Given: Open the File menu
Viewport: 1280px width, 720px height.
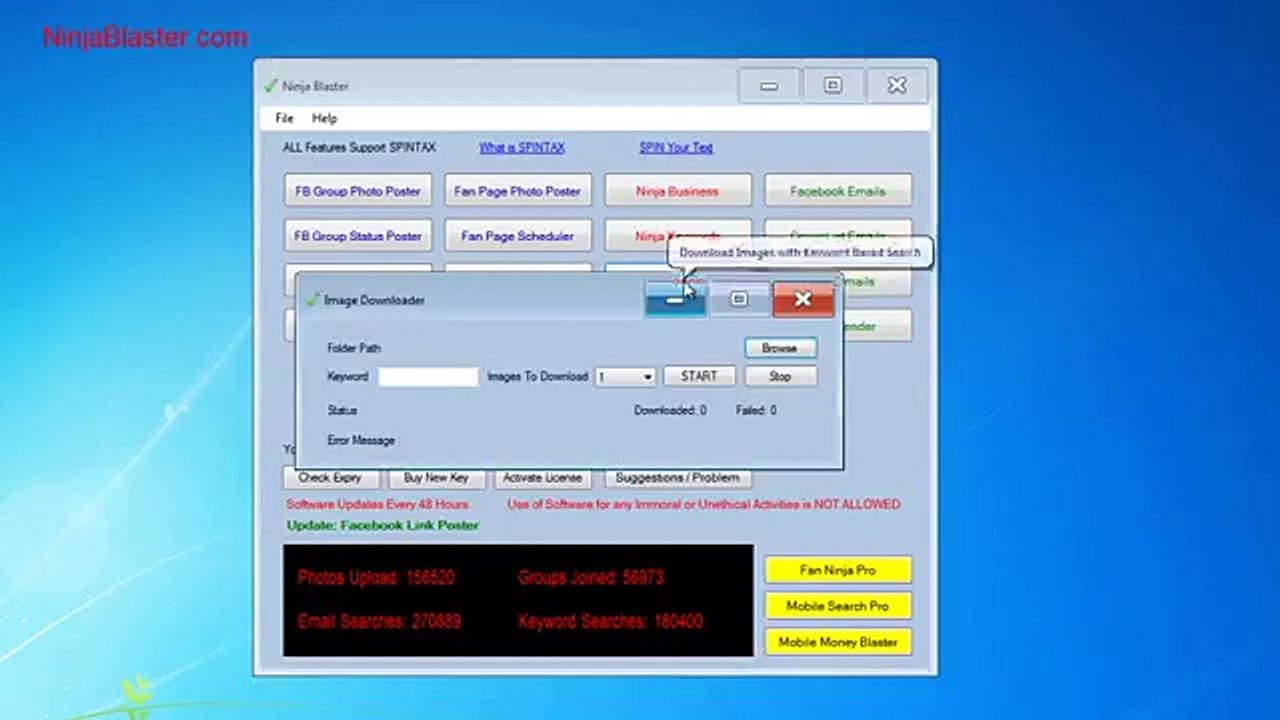Looking at the screenshot, I should coord(284,118).
